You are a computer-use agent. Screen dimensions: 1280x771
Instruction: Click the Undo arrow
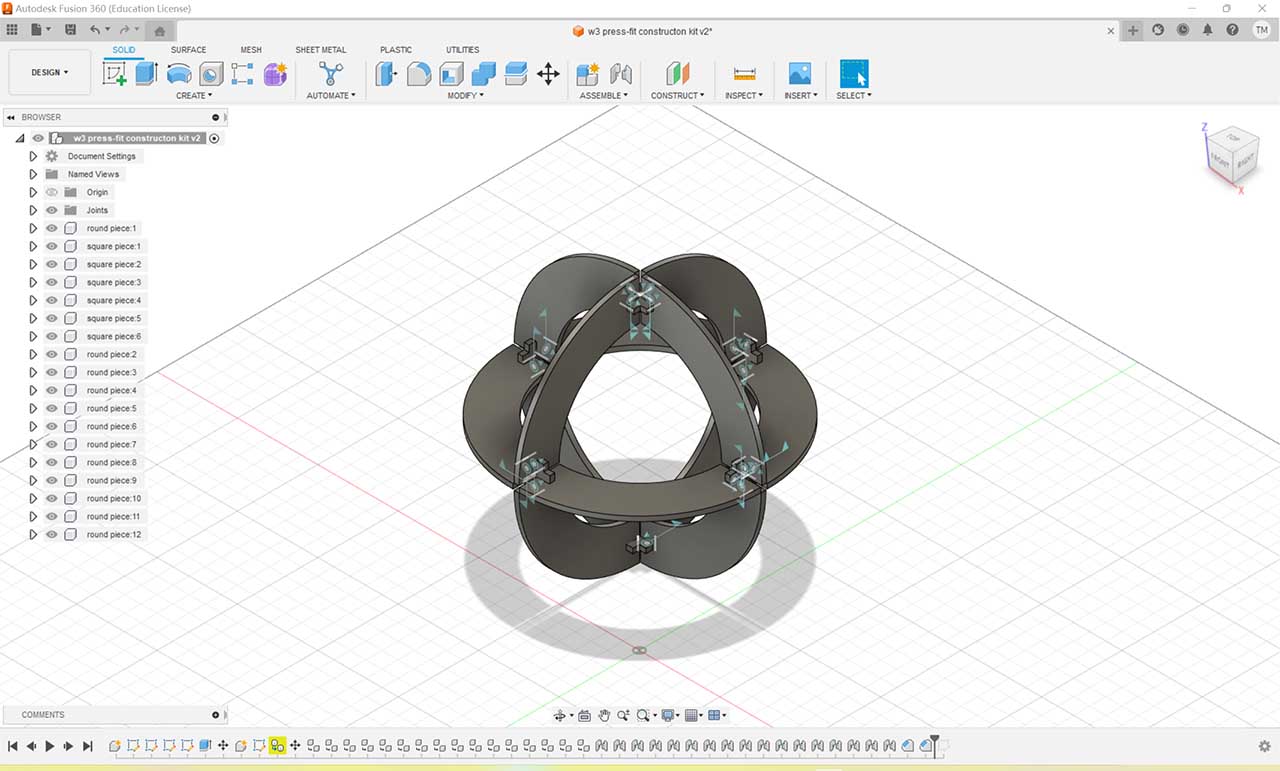[x=94, y=30]
